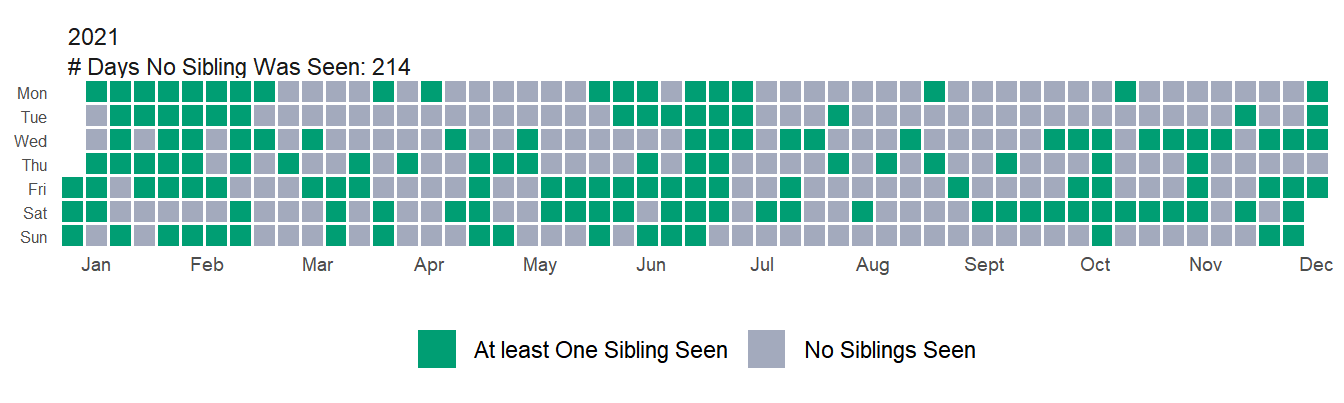Viewport: 1344px width, 403px height.
Task: Click the Fri row label
Action: click(37, 189)
